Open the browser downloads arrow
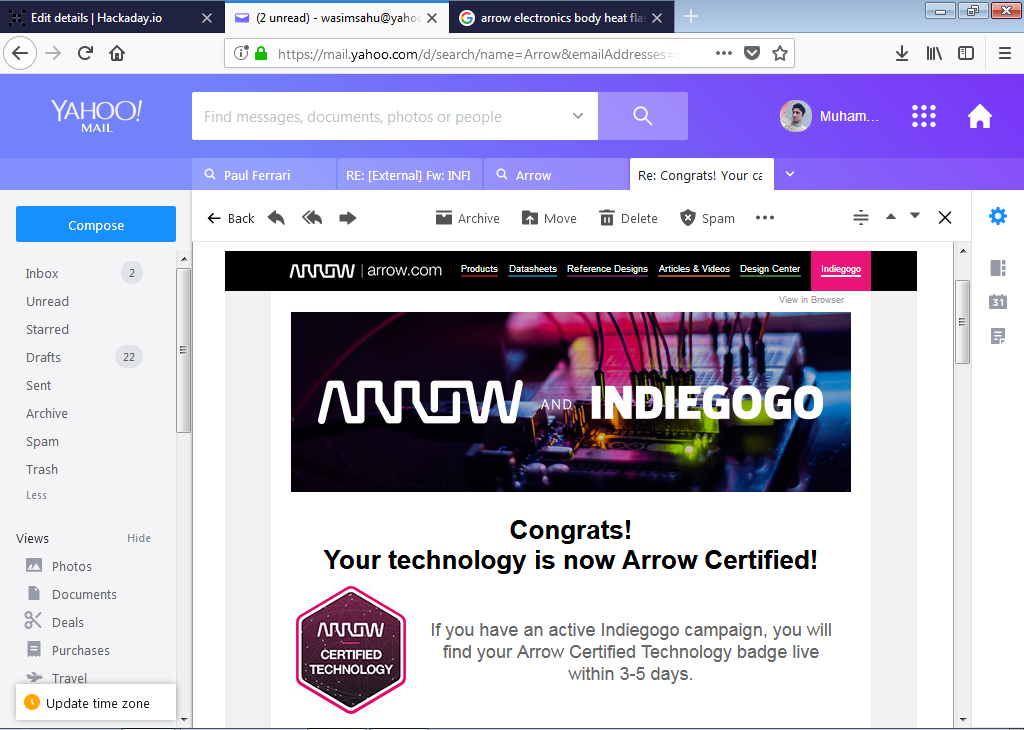 click(x=902, y=54)
